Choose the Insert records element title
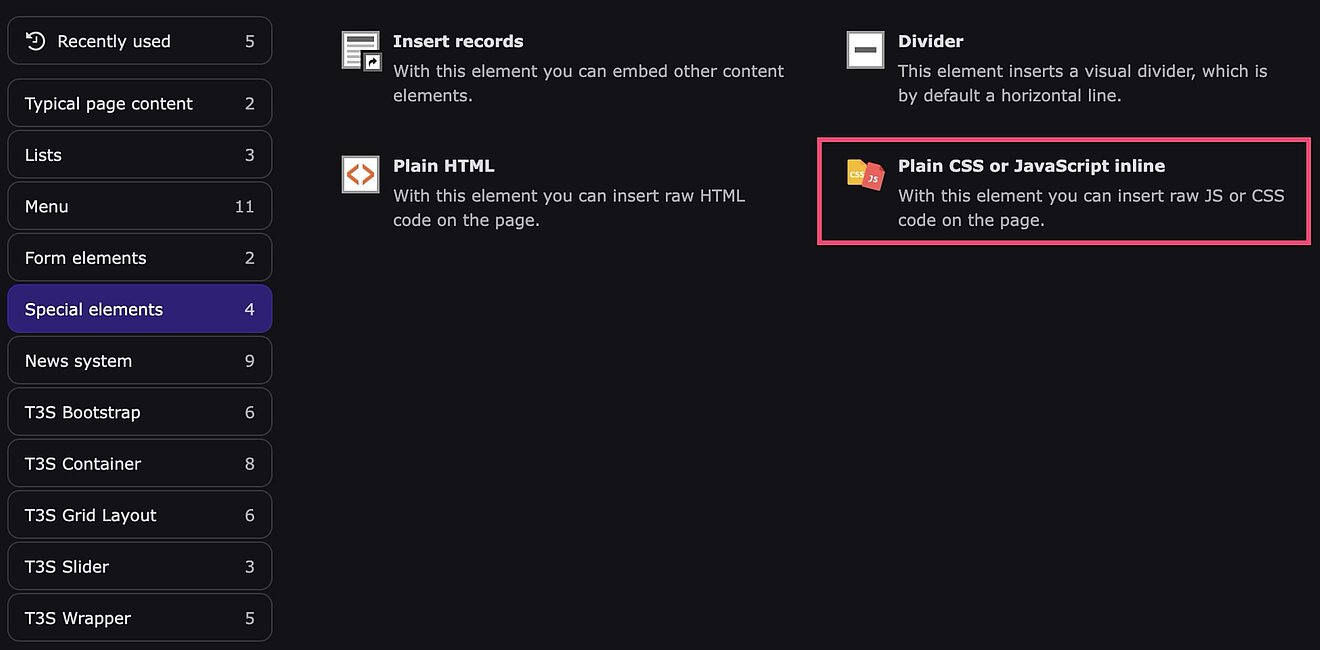This screenshot has width=1320, height=650. click(x=458, y=42)
